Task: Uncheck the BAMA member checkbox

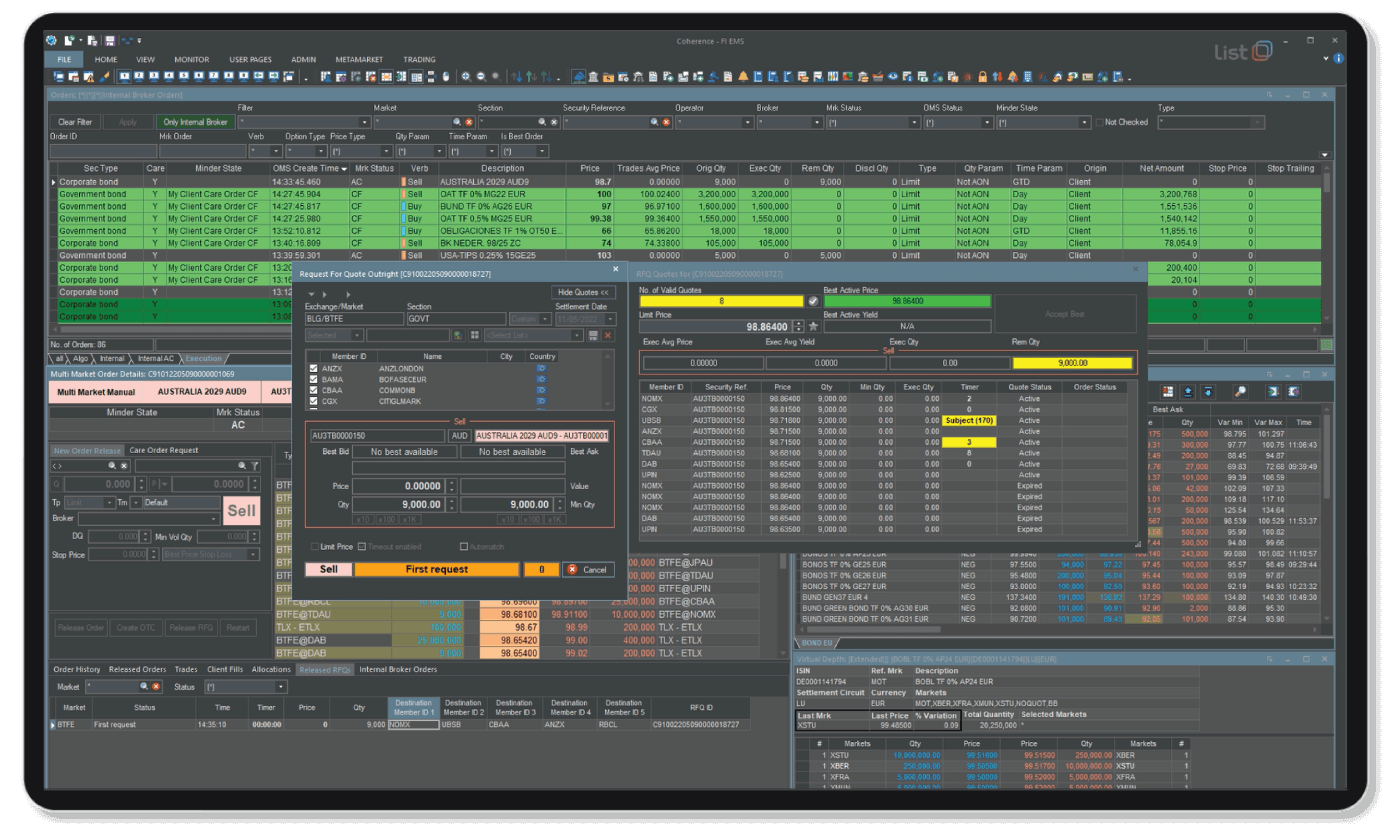Action: (x=313, y=379)
